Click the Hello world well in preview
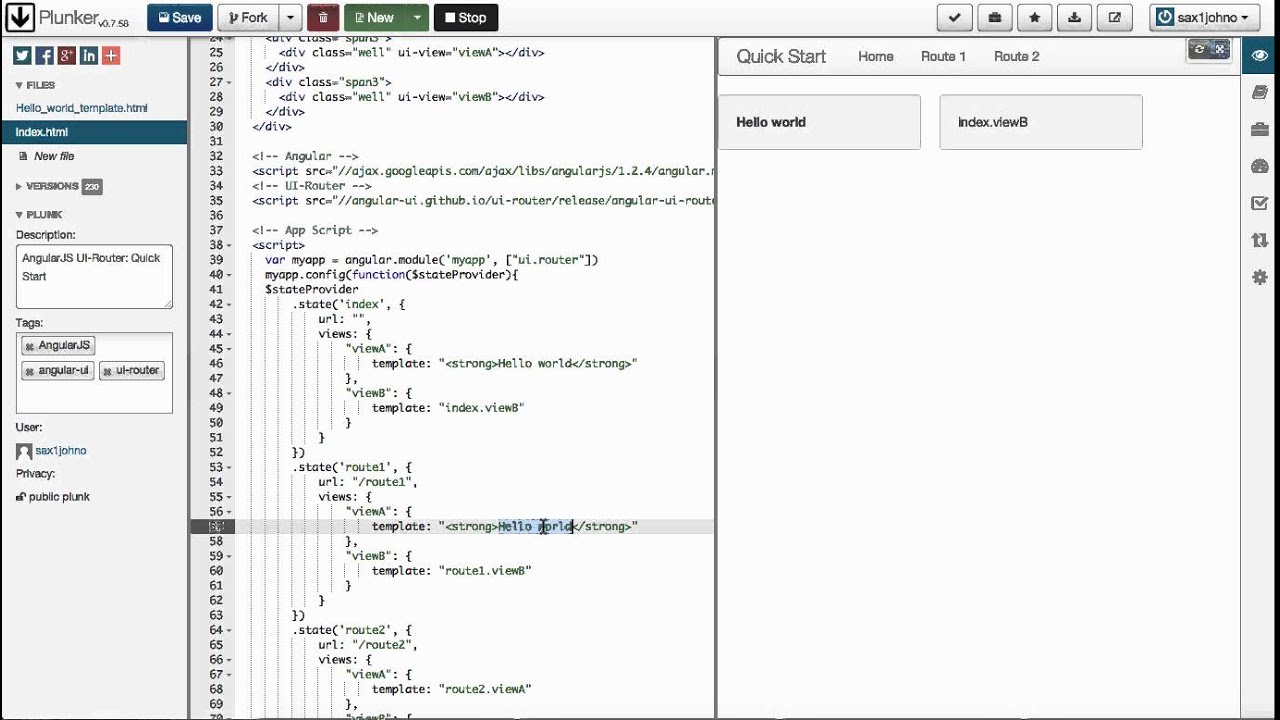 [819, 122]
